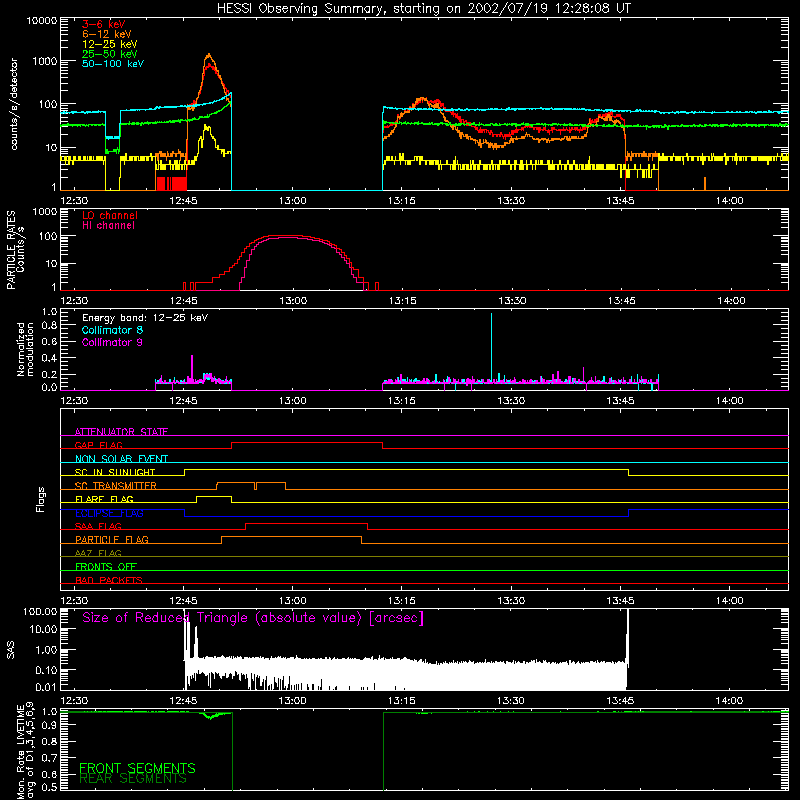Click the SAS axis label
This screenshot has height=800, width=800.
[11, 650]
